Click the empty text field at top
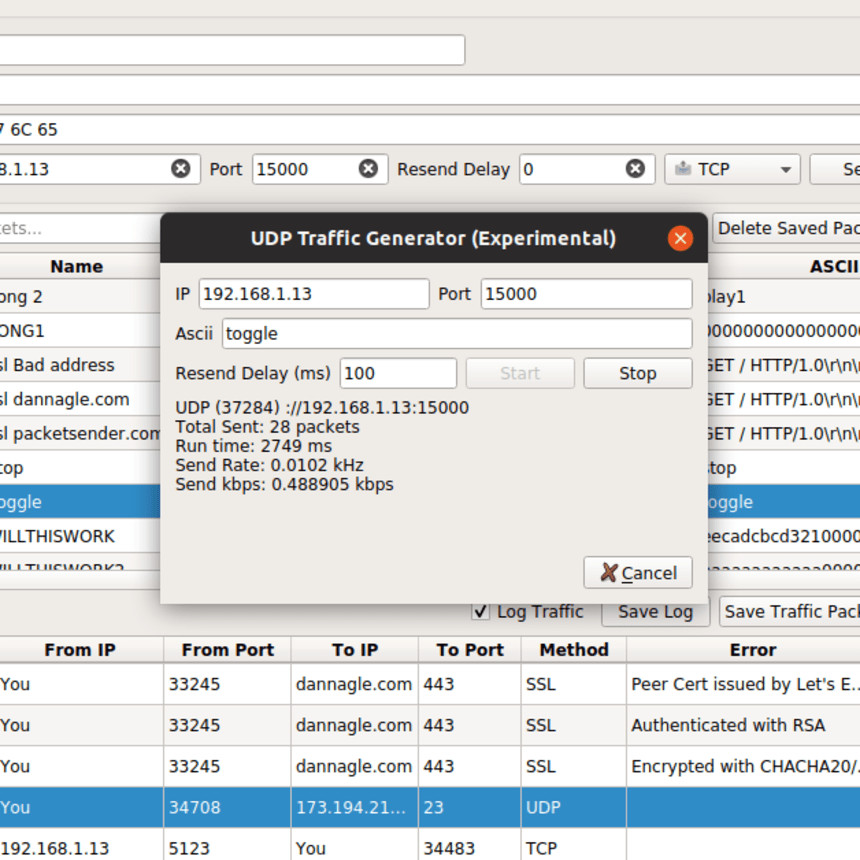This screenshot has width=860, height=860. (x=233, y=50)
